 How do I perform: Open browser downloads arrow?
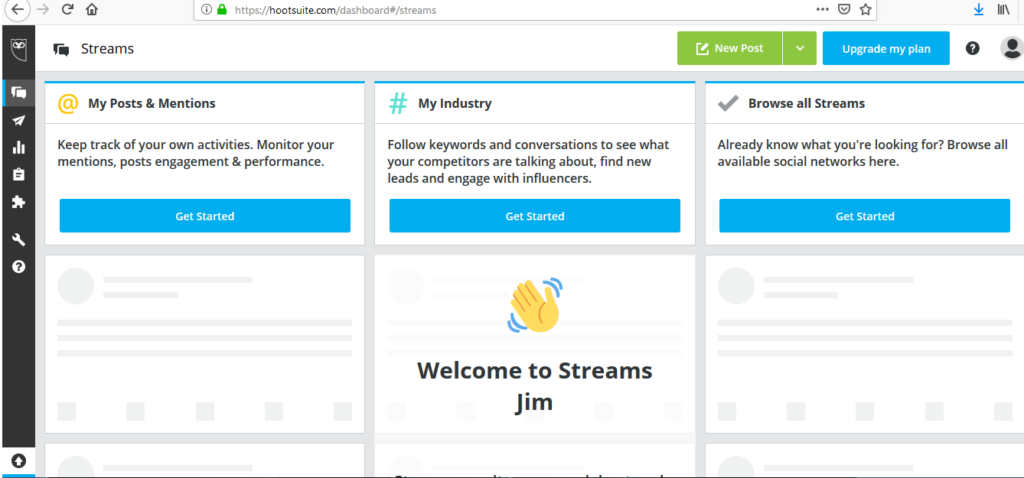[x=978, y=10]
